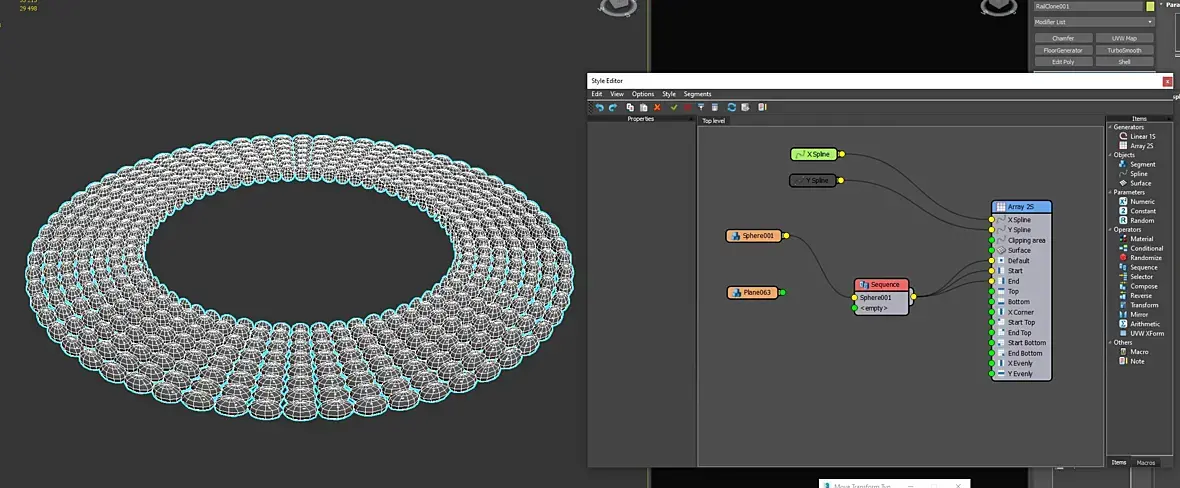This screenshot has height=488, width=1180.
Task: Choose the Random parameter item
Action: click(1136, 221)
